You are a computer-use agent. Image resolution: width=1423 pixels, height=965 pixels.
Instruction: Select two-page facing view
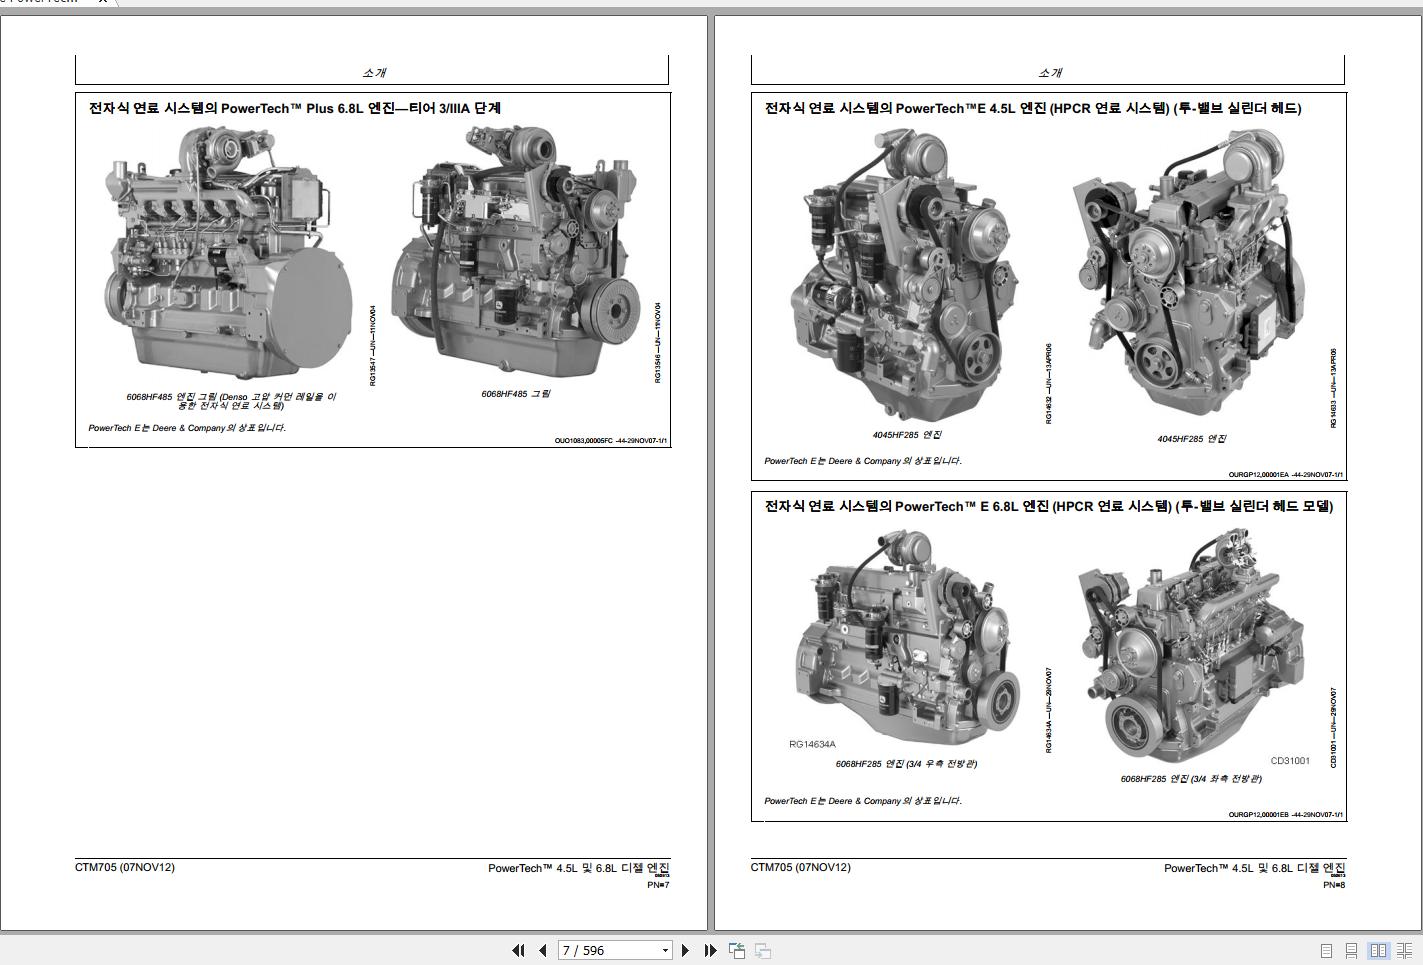(x=1378, y=950)
